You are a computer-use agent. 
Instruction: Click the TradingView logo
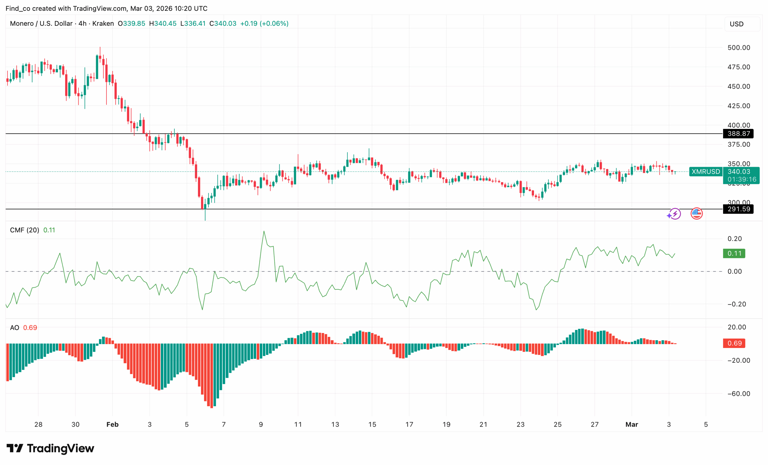point(50,448)
